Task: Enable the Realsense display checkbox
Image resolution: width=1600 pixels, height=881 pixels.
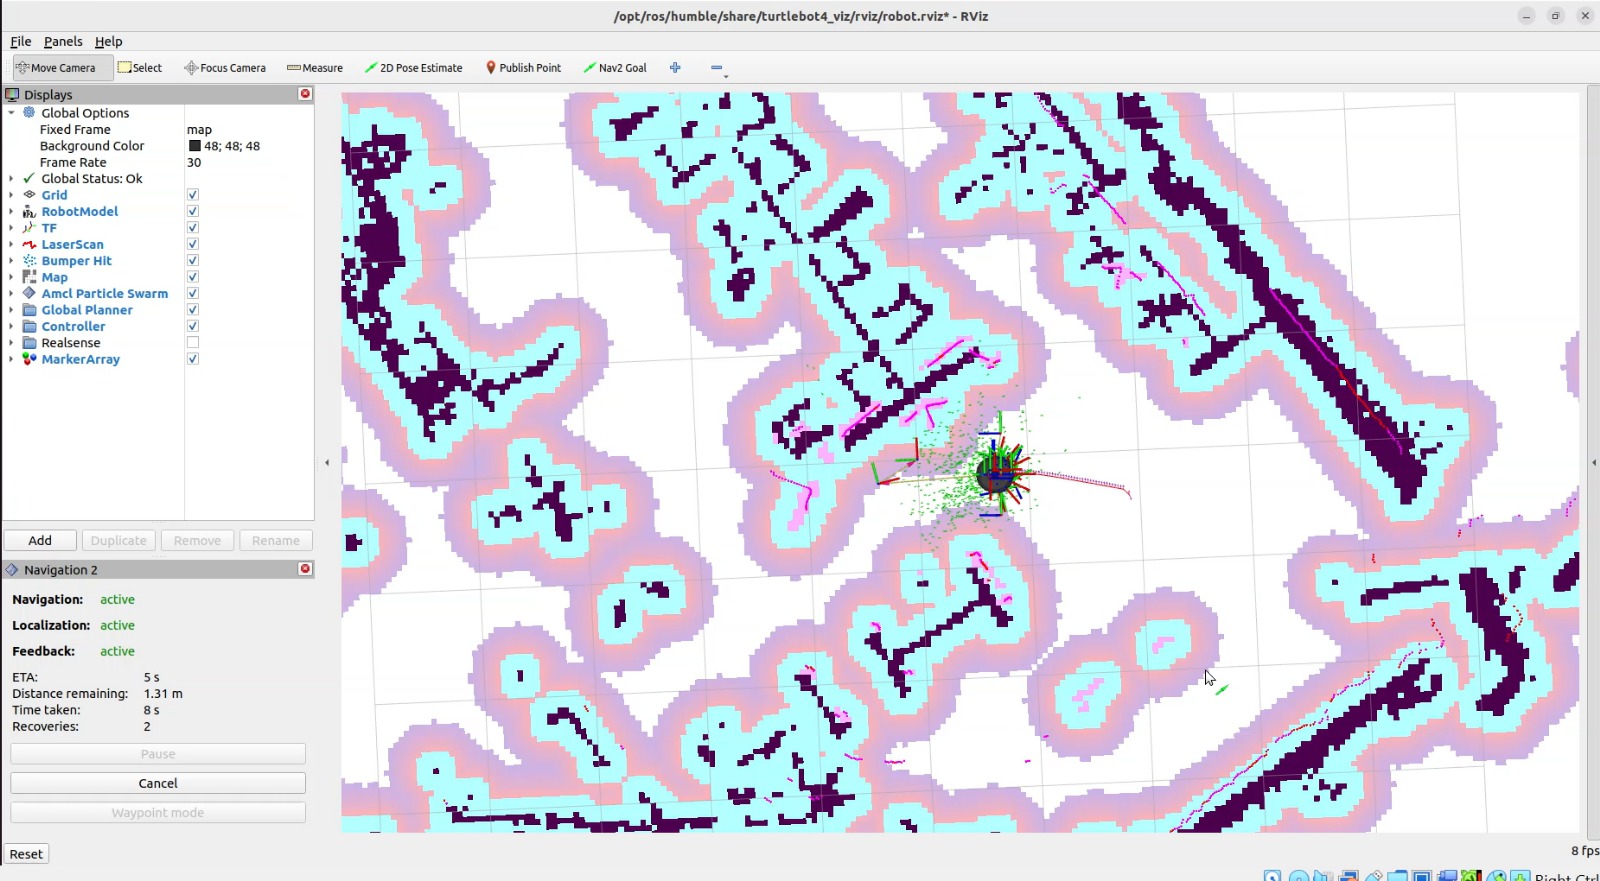Action: (x=193, y=343)
